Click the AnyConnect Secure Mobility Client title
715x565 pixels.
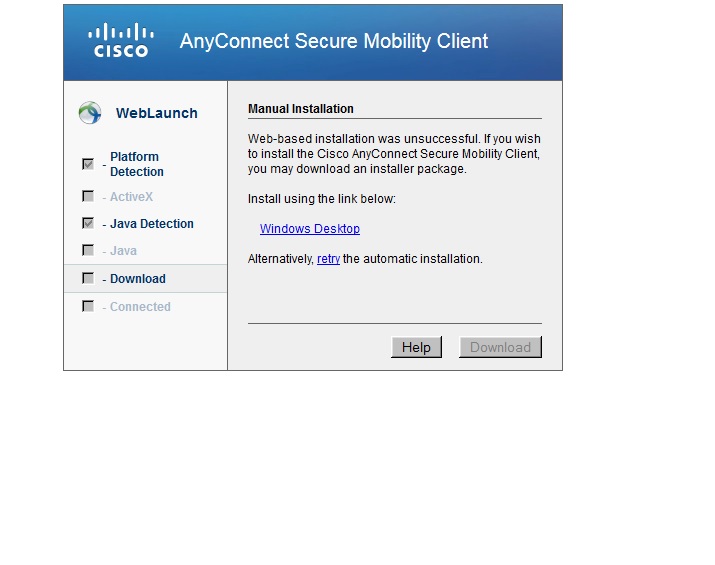[334, 41]
